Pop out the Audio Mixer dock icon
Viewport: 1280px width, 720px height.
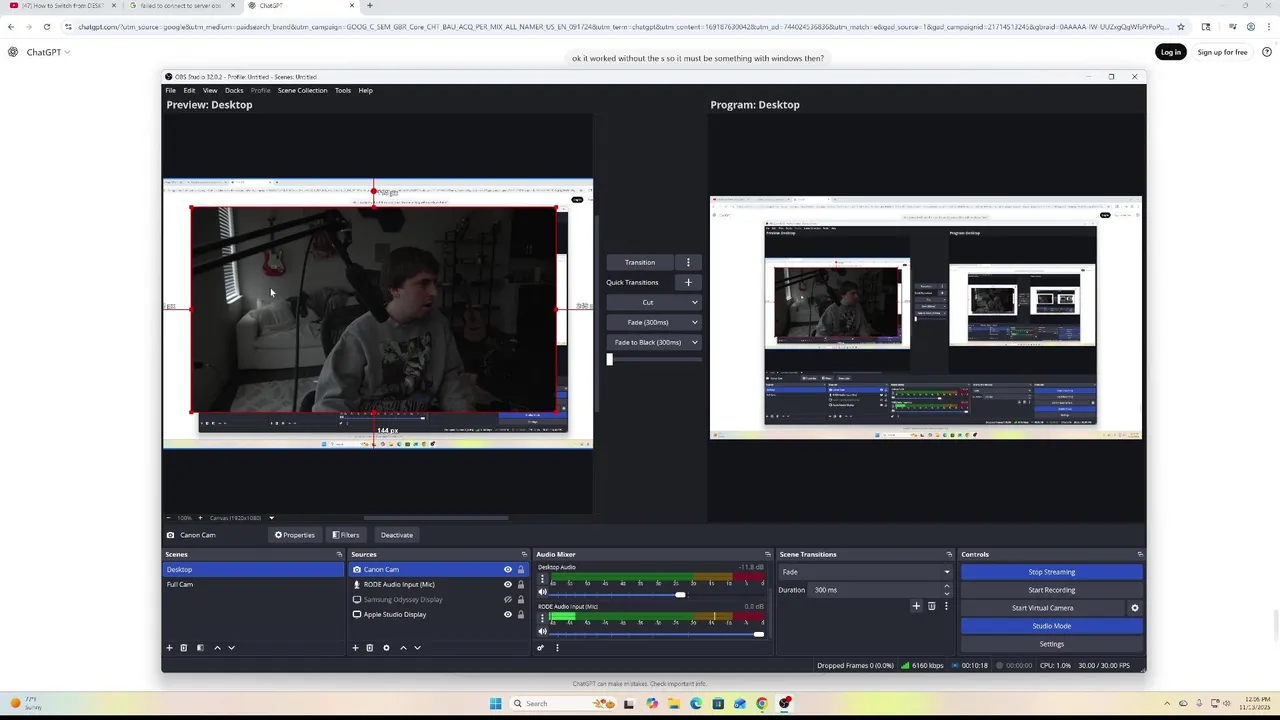pyautogui.click(x=768, y=554)
